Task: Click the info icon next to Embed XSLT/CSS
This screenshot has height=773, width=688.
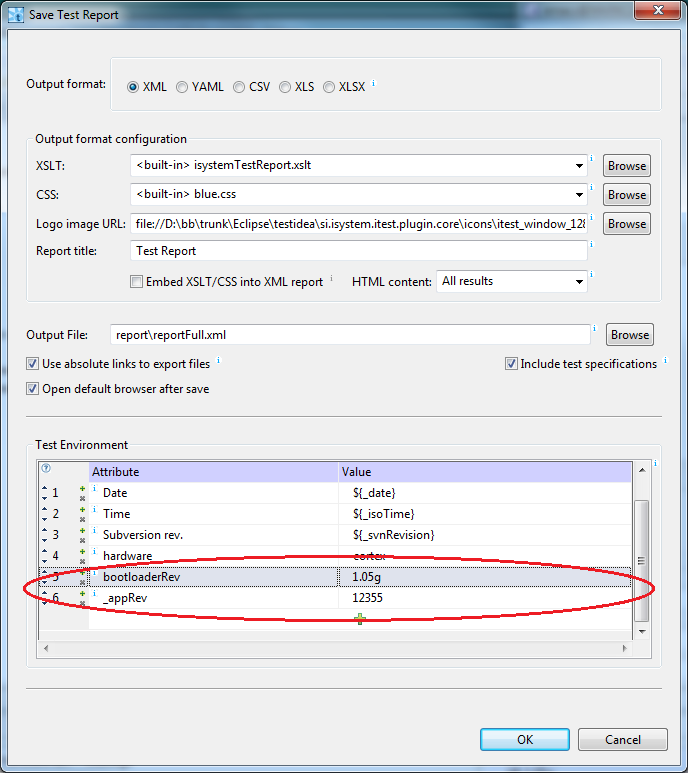Action: [331, 279]
